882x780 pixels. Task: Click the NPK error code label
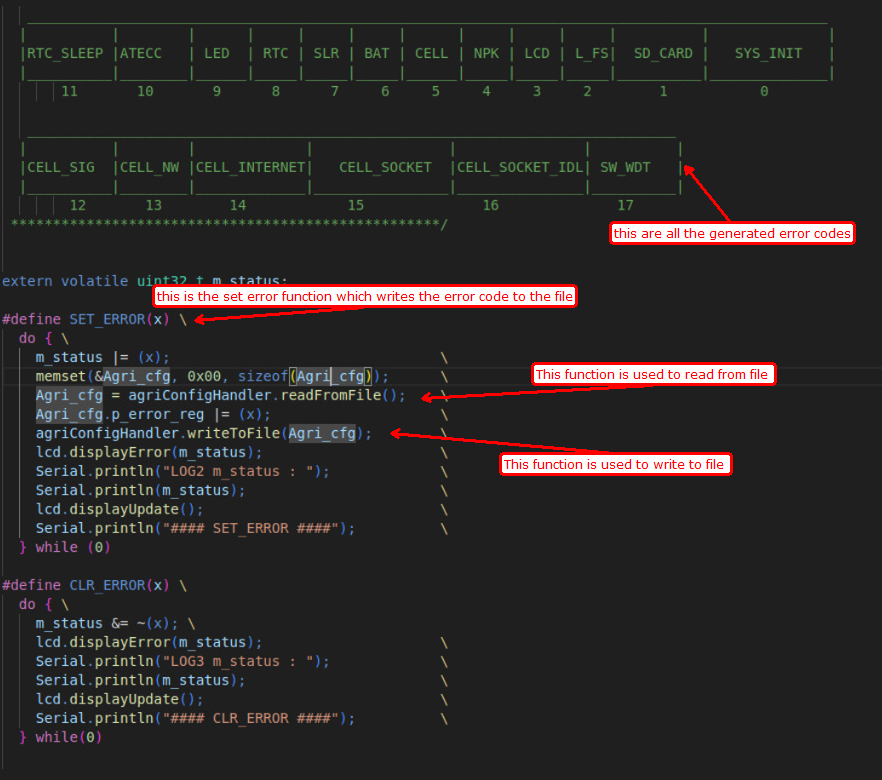click(486, 53)
